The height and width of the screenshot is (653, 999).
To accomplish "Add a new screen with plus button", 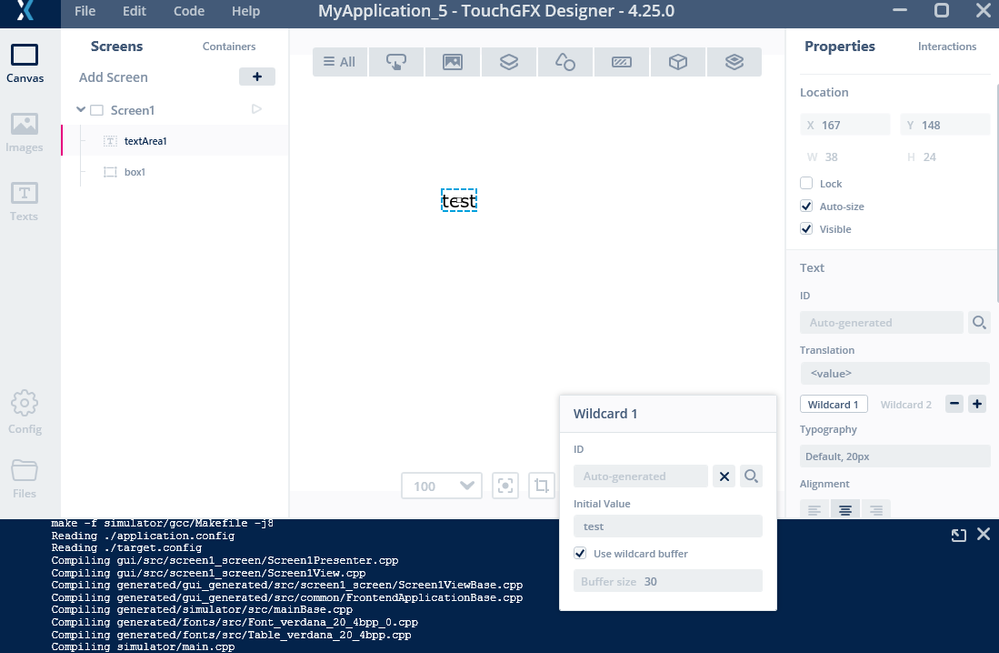I will (257, 76).
